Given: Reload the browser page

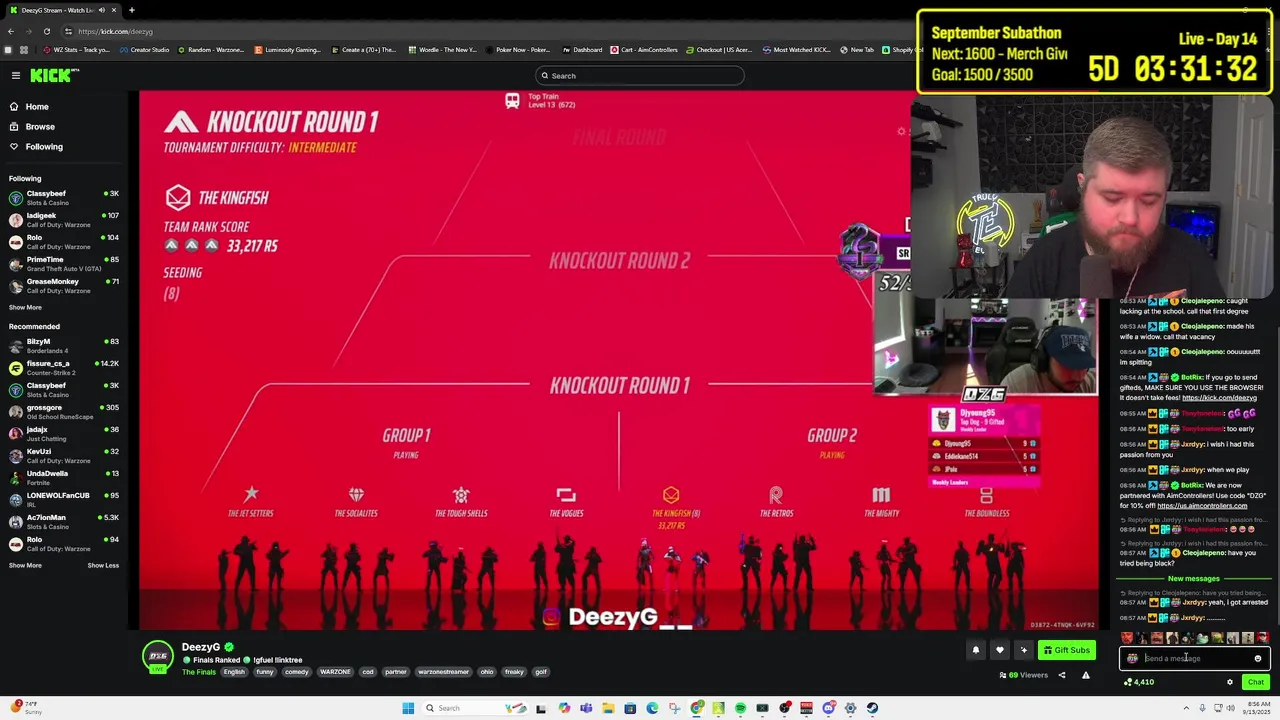Looking at the screenshot, I should tap(46, 31).
